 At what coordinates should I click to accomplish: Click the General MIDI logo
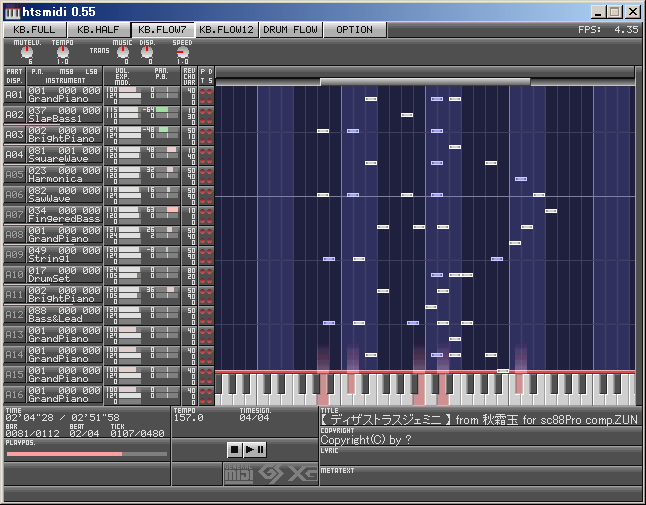[x=239, y=474]
